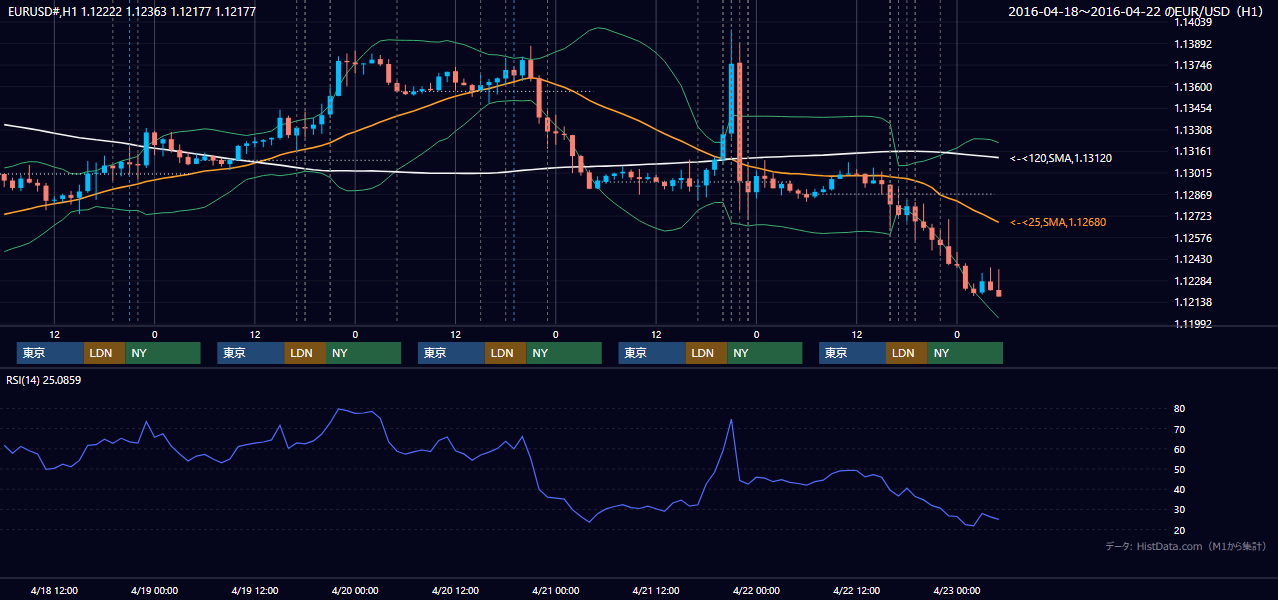Click the RSI scale value 50

1179,469
